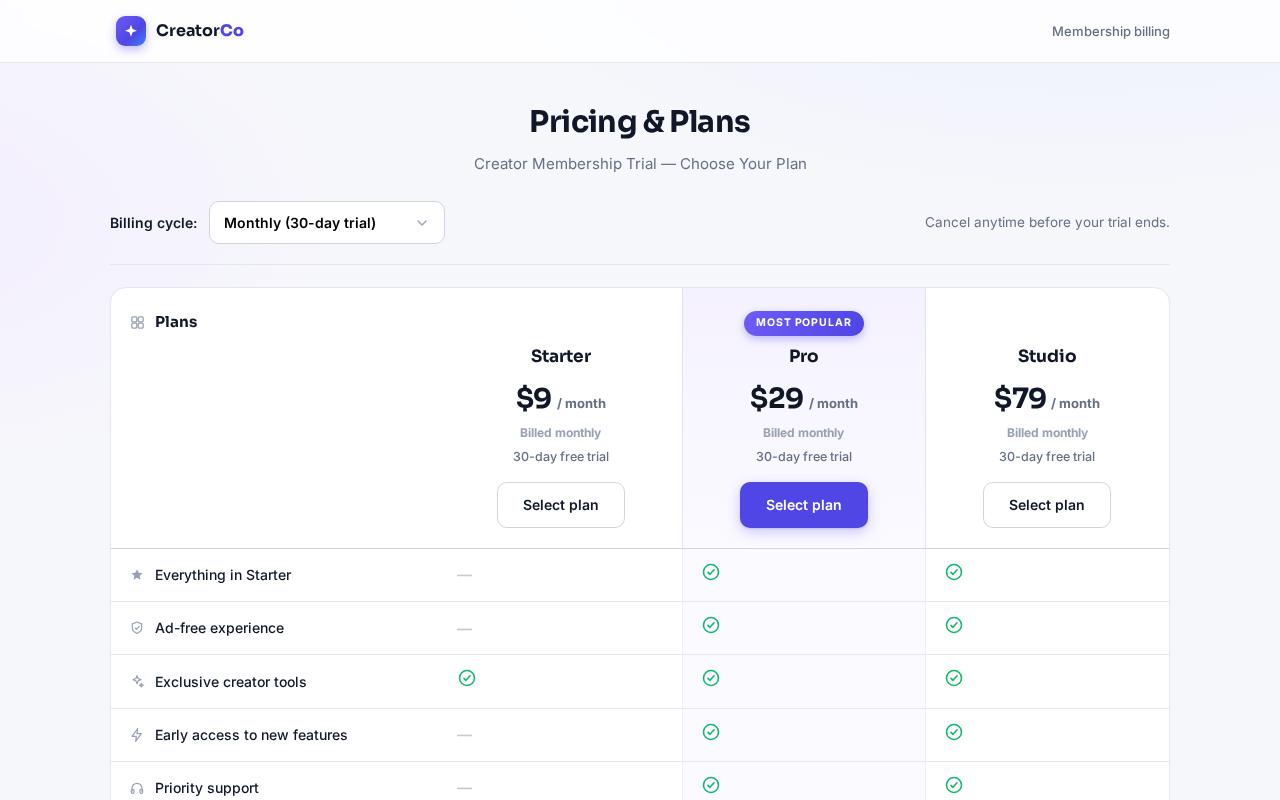Click the CreatorCo sparkle logo icon
Image resolution: width=1280 pixels, height=800 pixels.
[x=131, y=31]
